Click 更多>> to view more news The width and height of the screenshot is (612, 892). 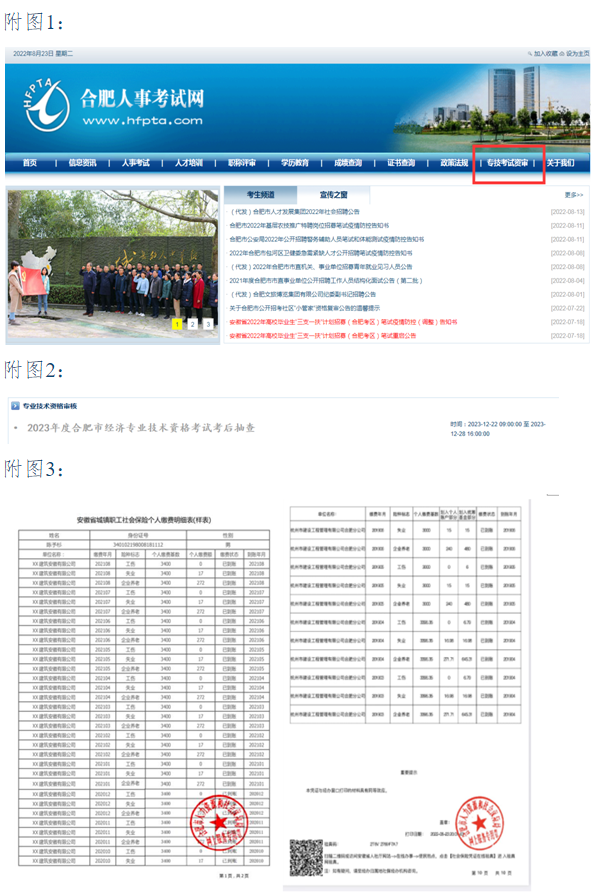click(574, 195)
